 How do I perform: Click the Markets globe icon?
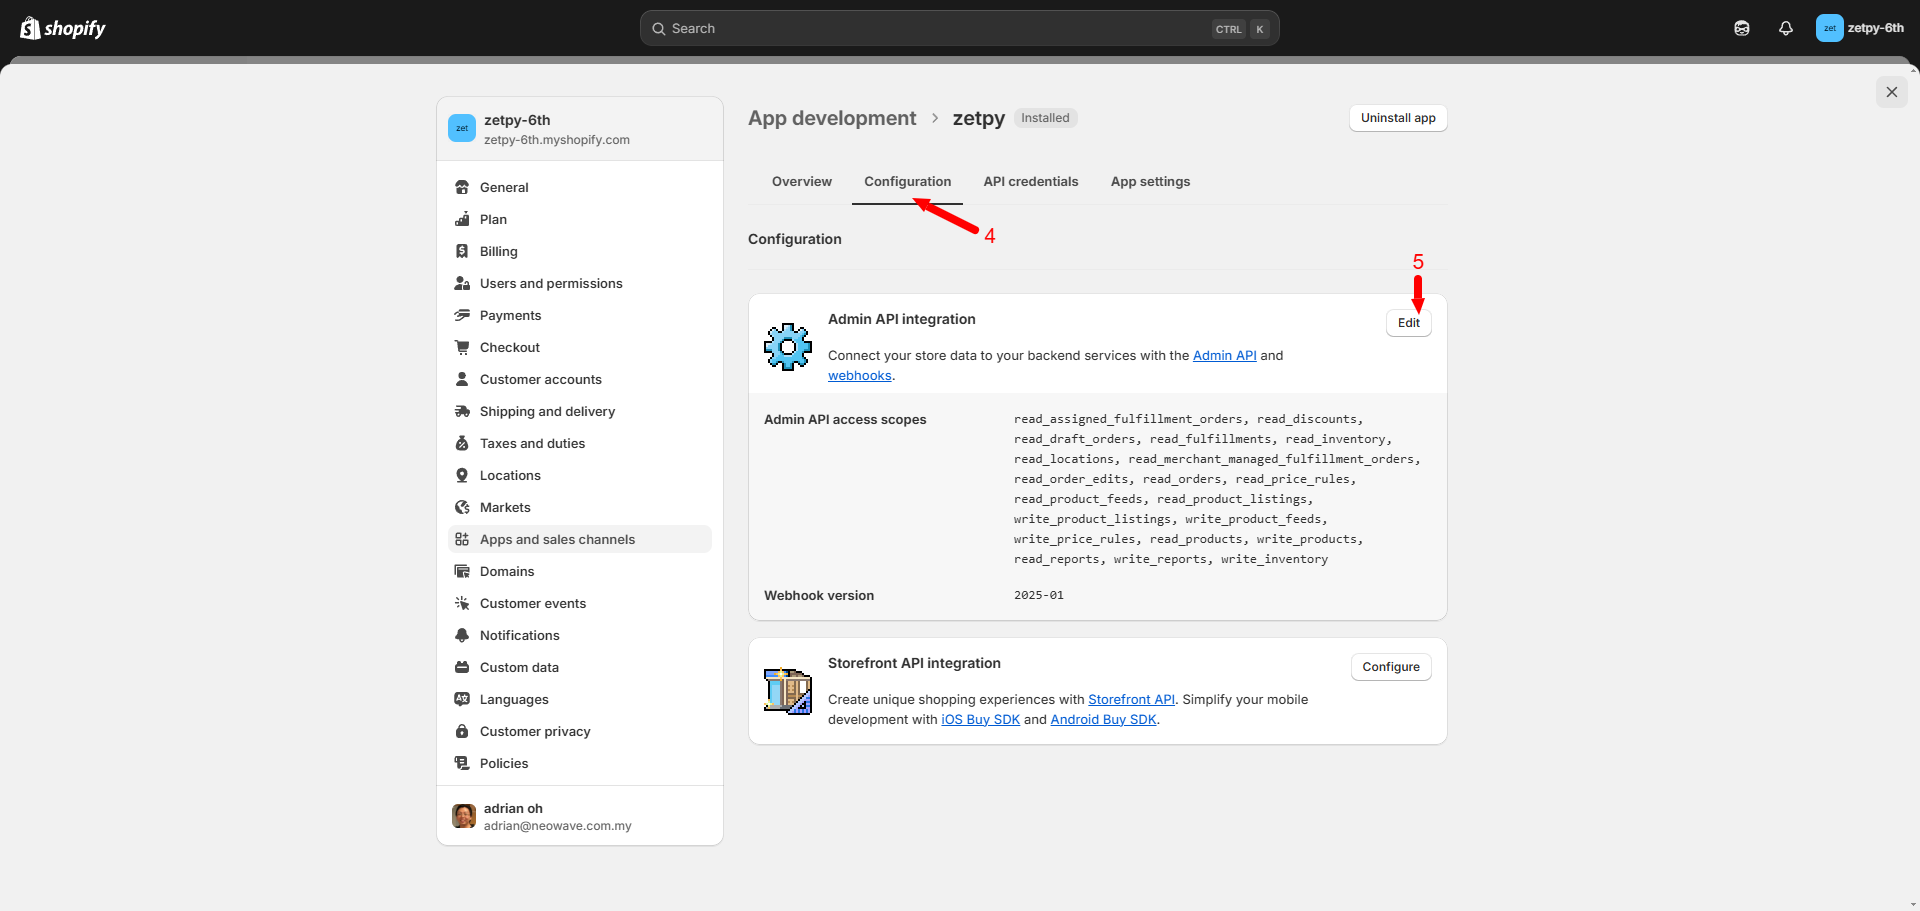coord(462,507)
